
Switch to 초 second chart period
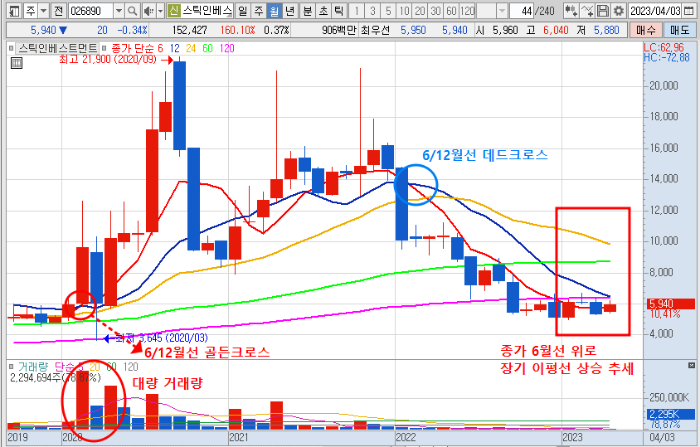[324, 11]
